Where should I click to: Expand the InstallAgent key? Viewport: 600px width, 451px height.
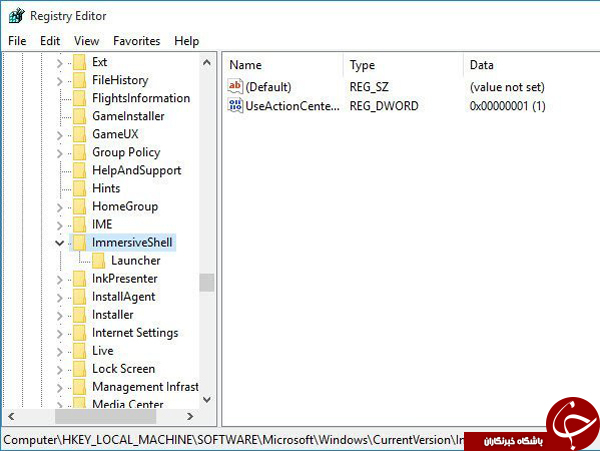click(59, 297)
